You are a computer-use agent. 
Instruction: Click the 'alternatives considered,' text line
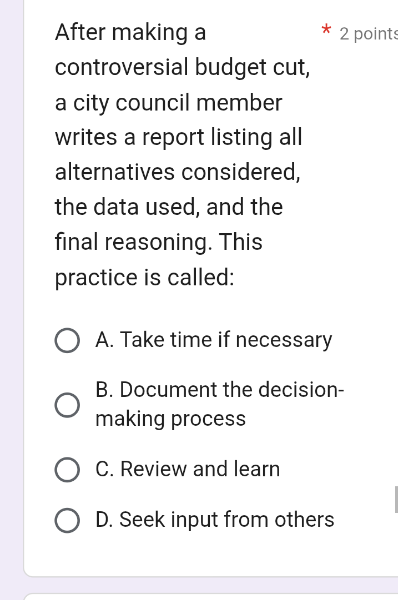point(178,172)
